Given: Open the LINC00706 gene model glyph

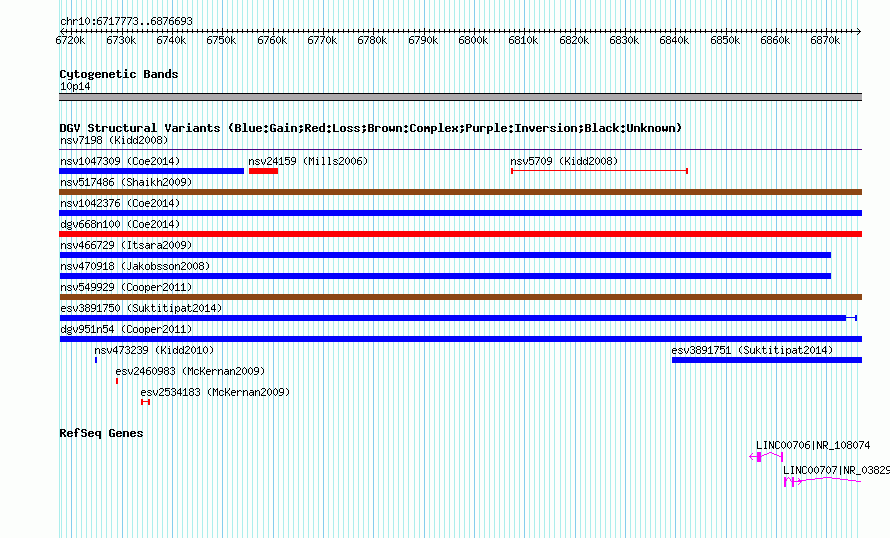Looking at the screenshot, I should 766,457.
